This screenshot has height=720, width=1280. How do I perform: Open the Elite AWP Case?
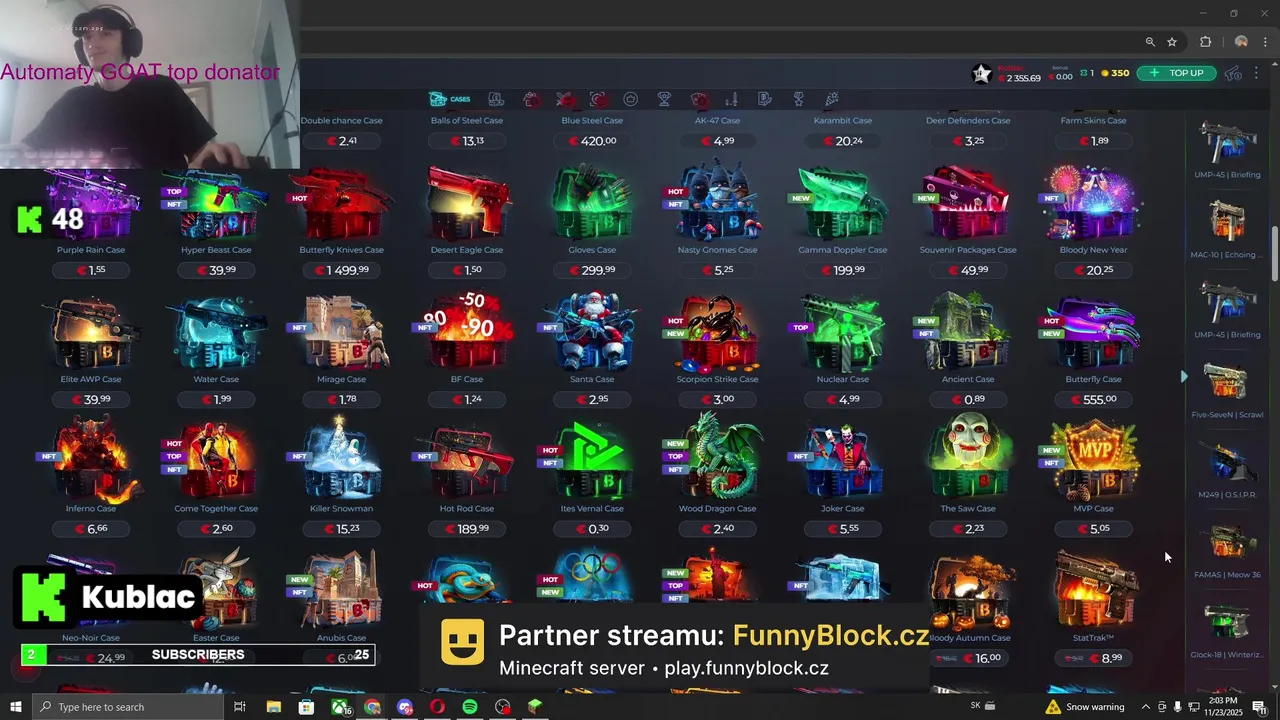(x=91, y=335)
